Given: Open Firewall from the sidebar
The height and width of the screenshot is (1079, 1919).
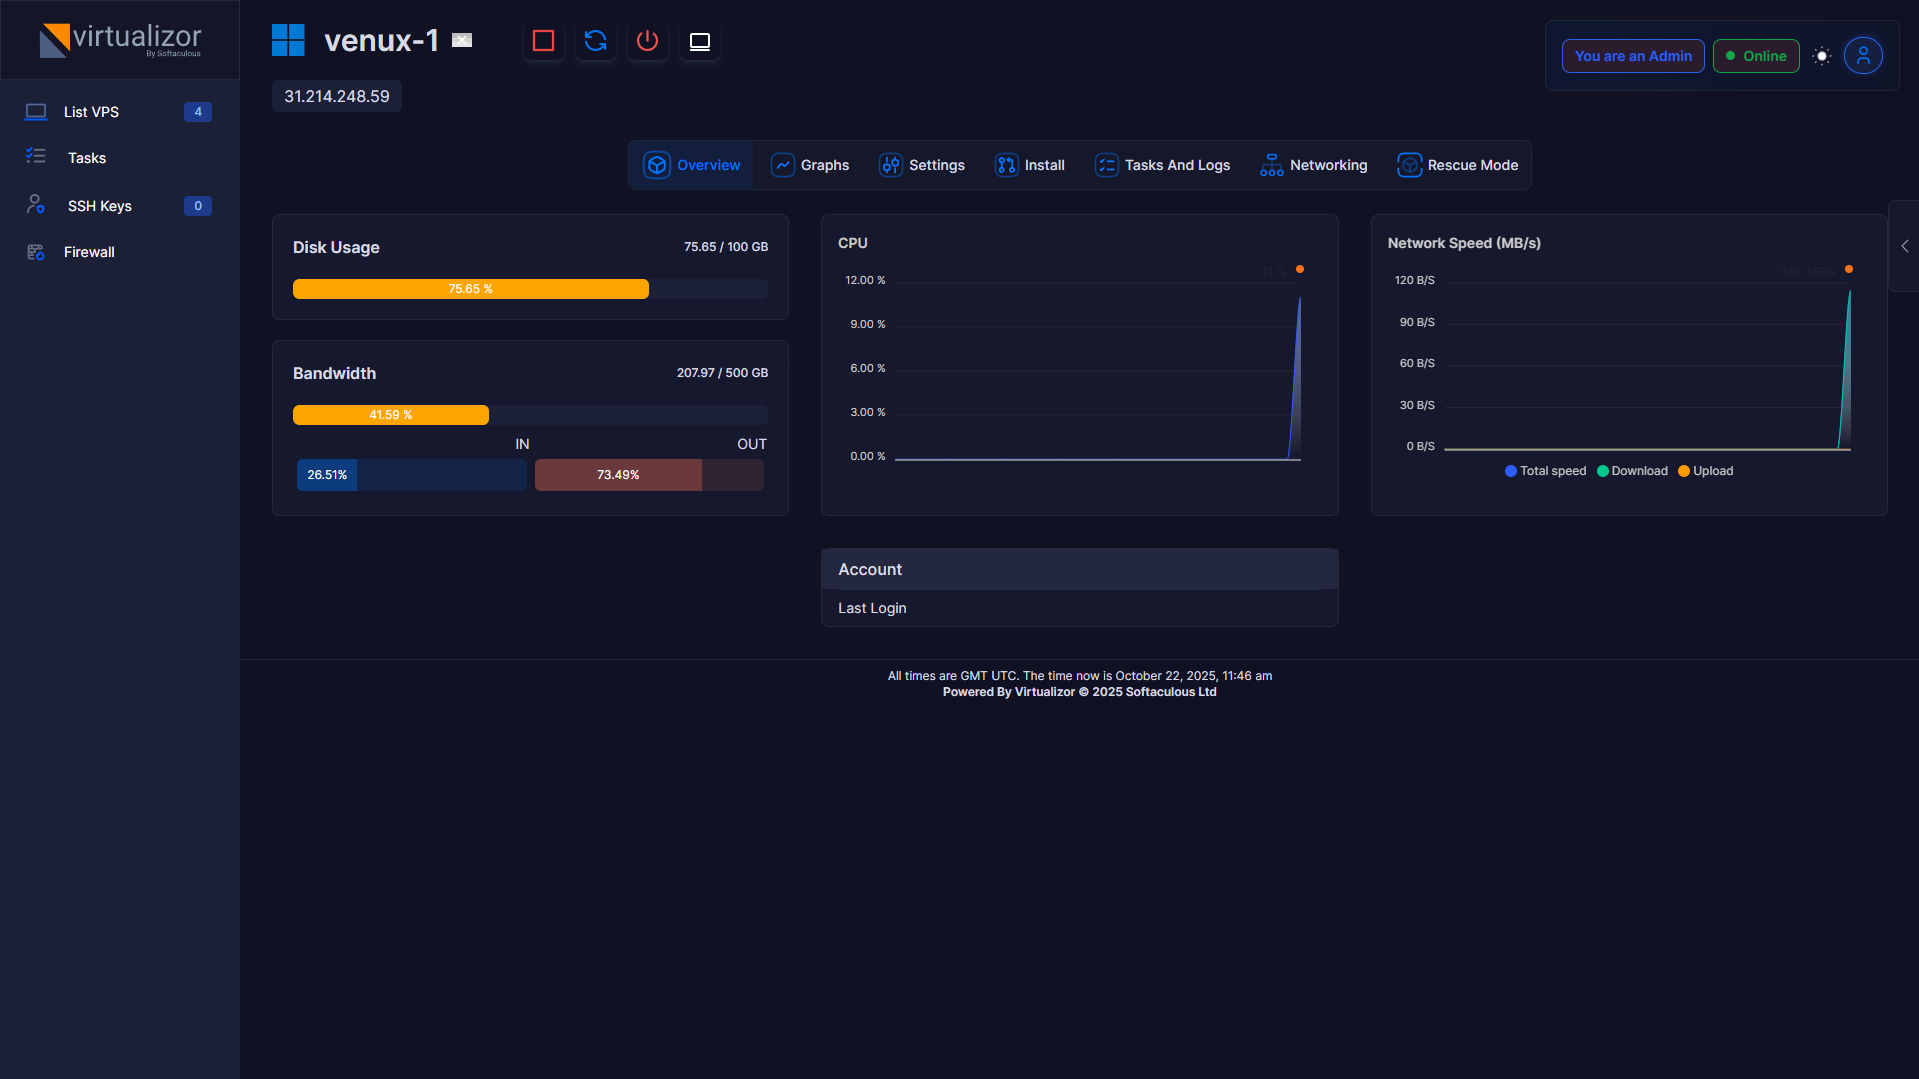Looking at the screenshot, I should [89, 252].
